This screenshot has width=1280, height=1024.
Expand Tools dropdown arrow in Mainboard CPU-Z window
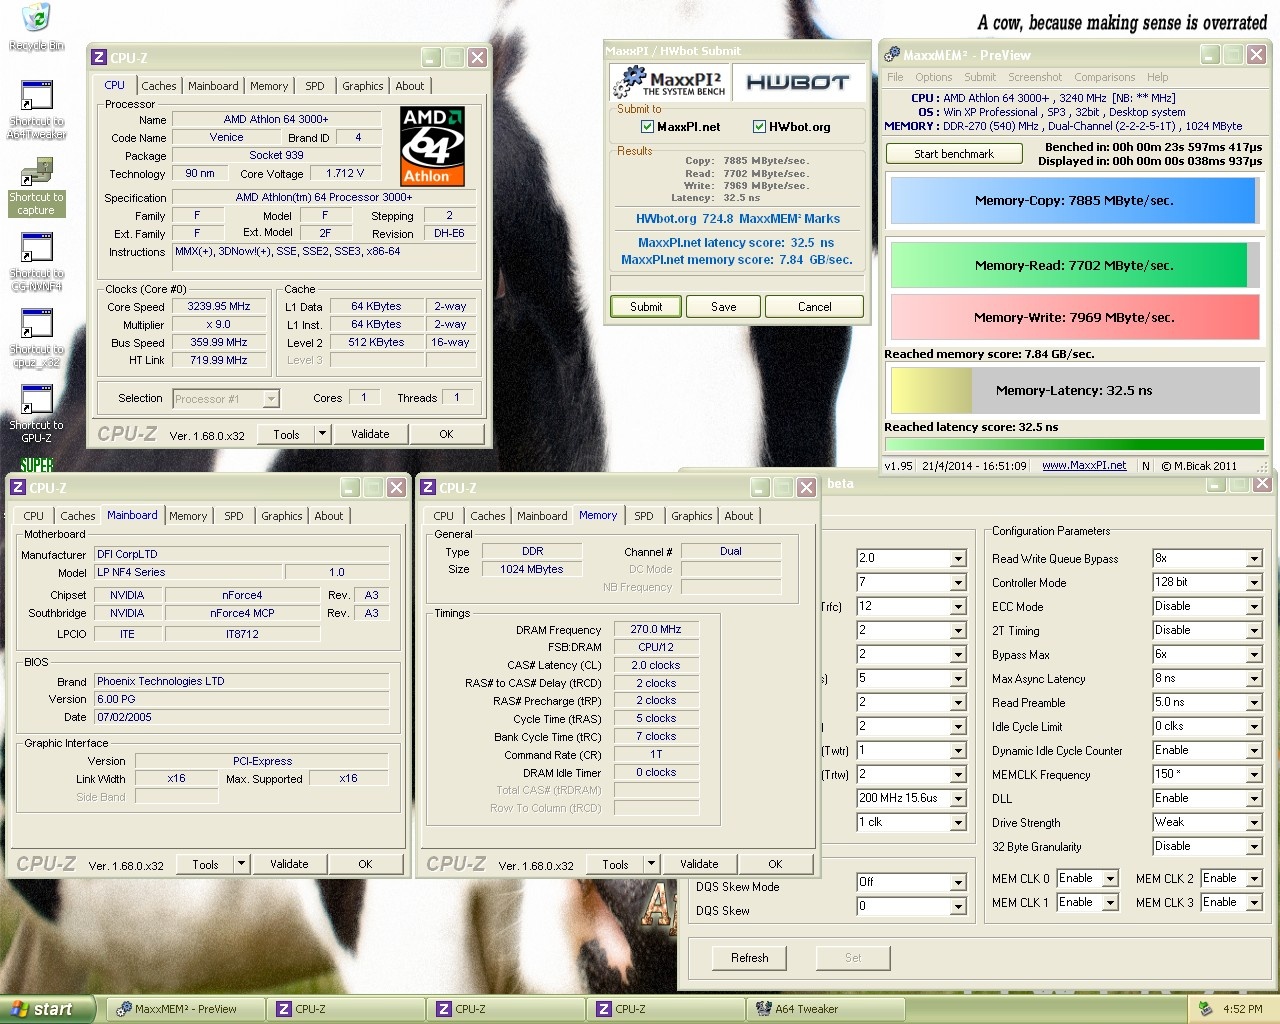[241, 864]
